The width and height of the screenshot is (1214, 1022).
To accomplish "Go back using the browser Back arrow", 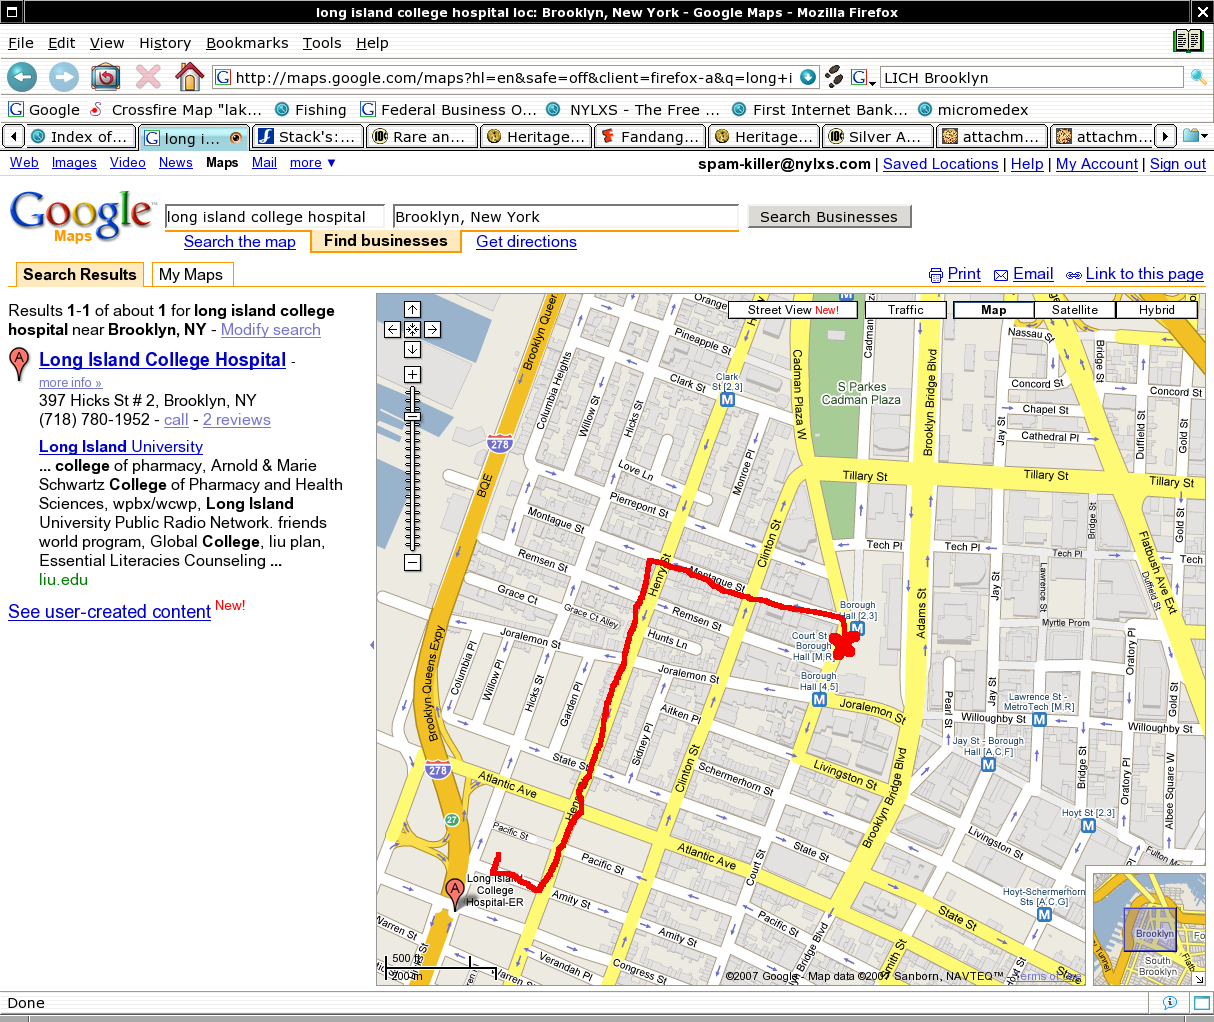I will [22, 77].
